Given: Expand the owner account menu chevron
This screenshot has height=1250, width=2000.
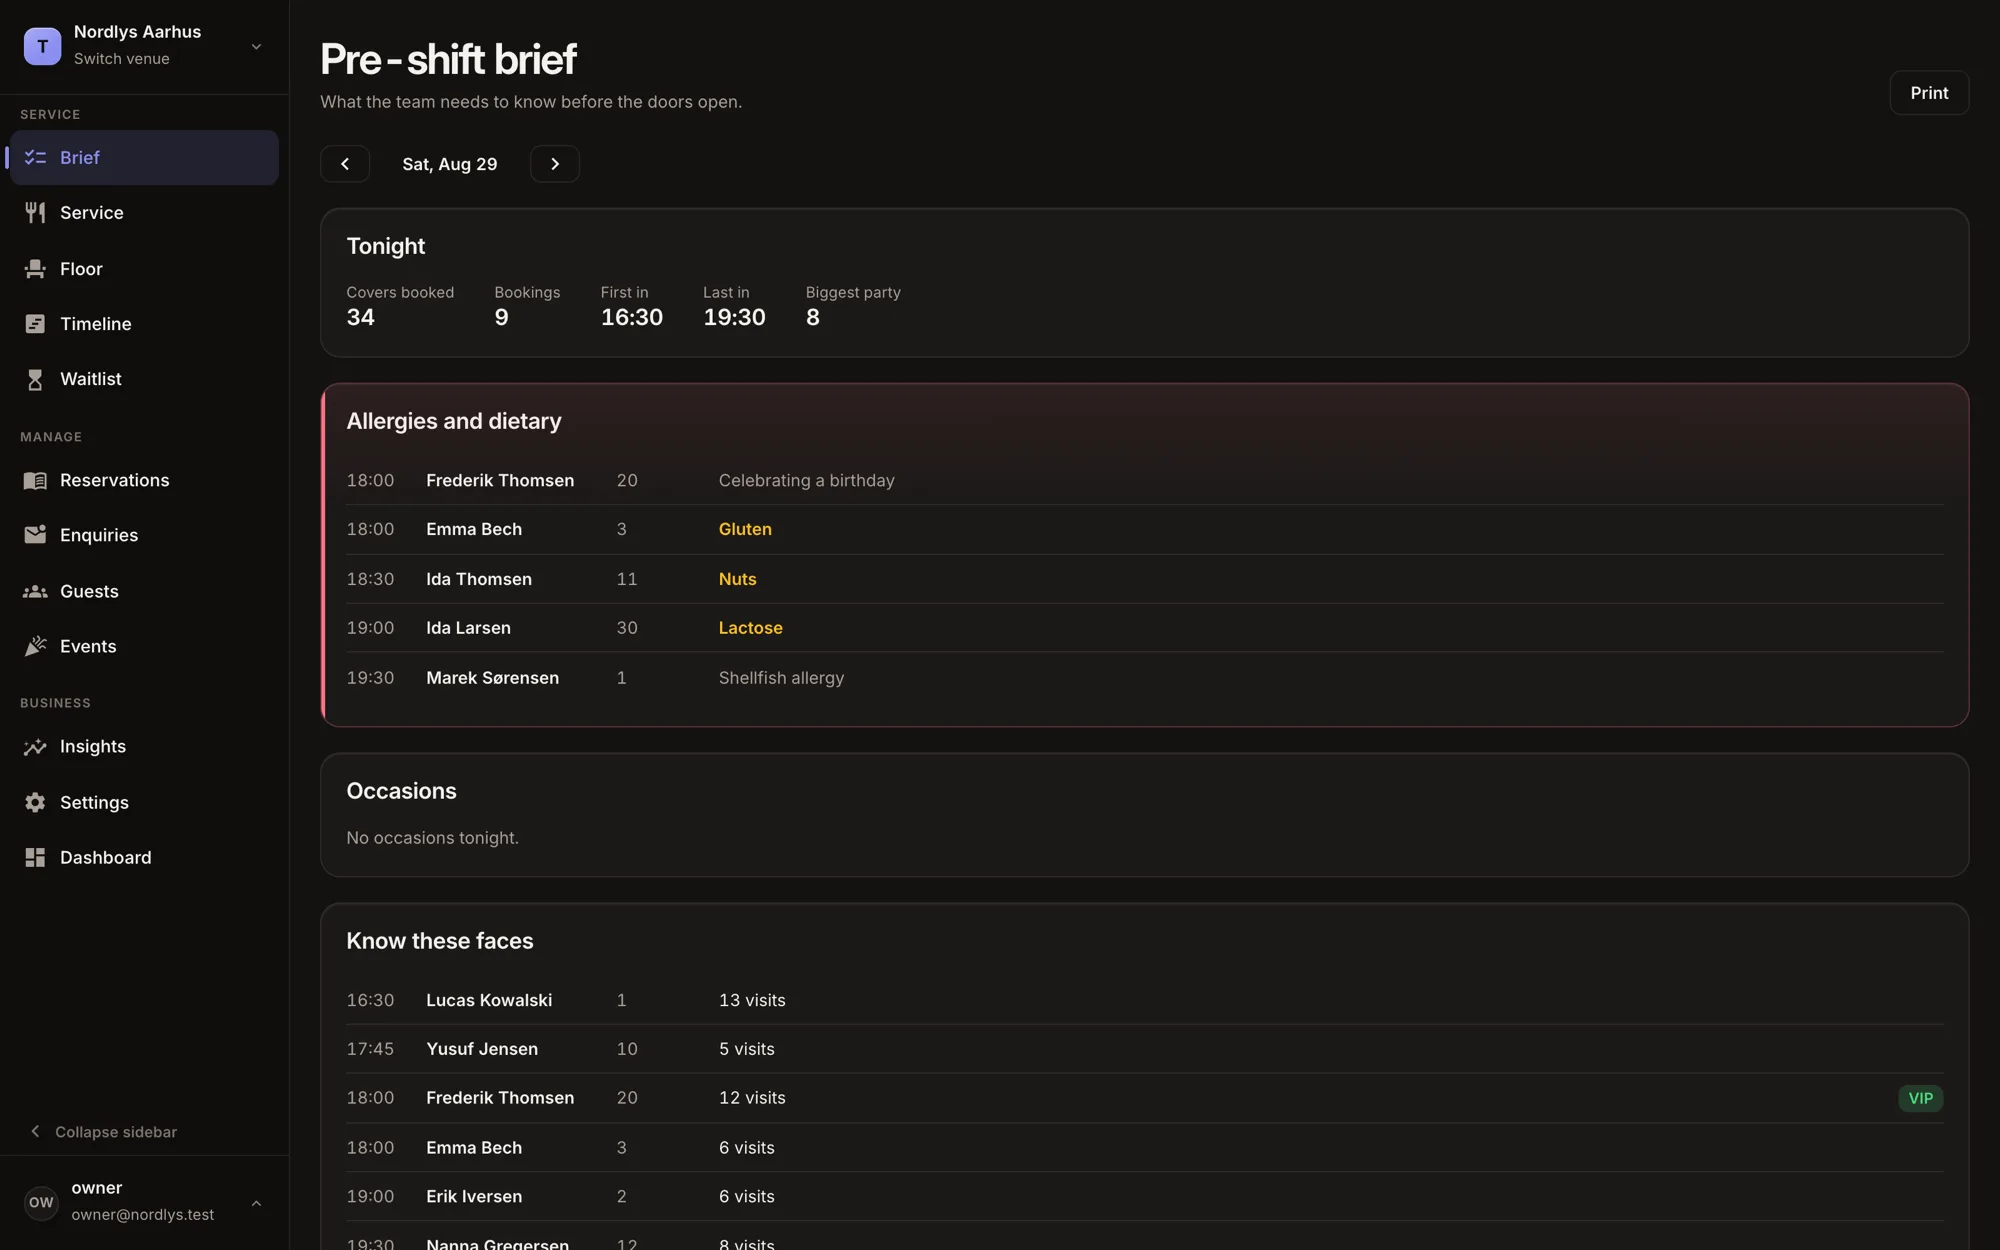Looking at the screenshot, I should click(256, 1203).
